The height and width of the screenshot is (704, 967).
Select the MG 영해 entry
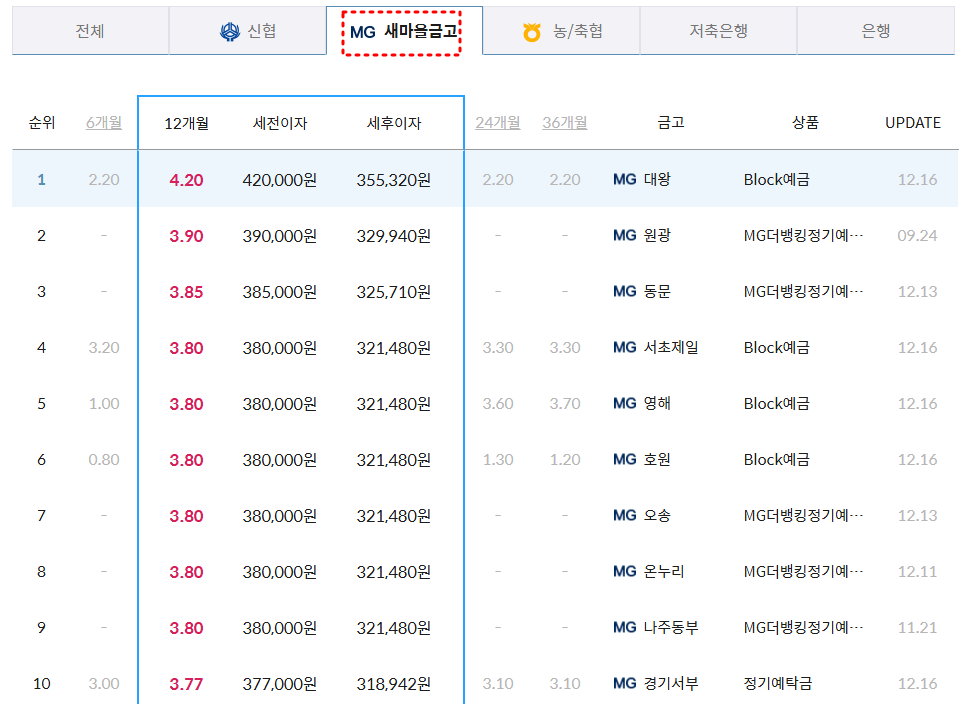click(641, 404)
